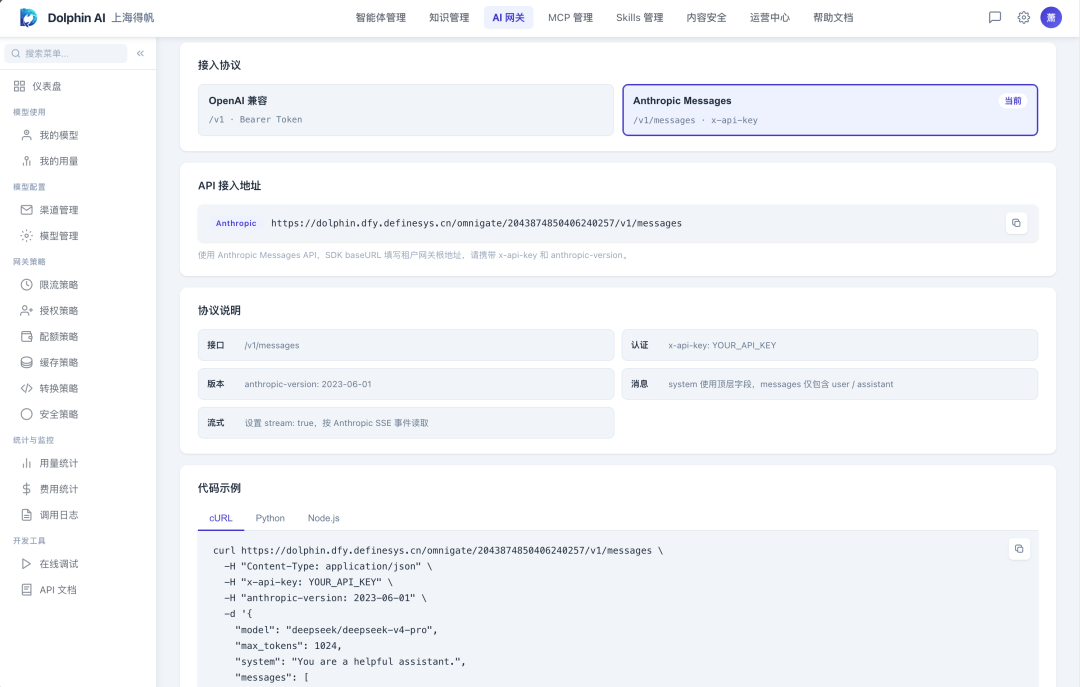Click the 接口 /v1/messages info row
The width and height of the screenshot is (1080, 687).
coord(406,345)
